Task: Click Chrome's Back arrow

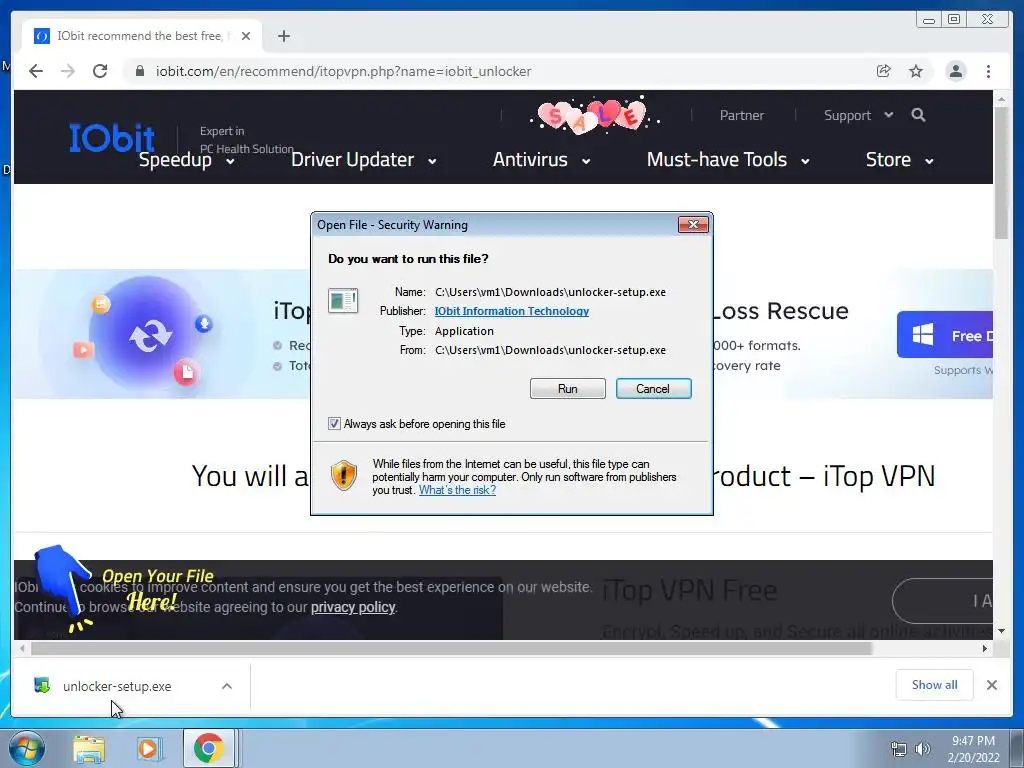Action: [36, 71]
